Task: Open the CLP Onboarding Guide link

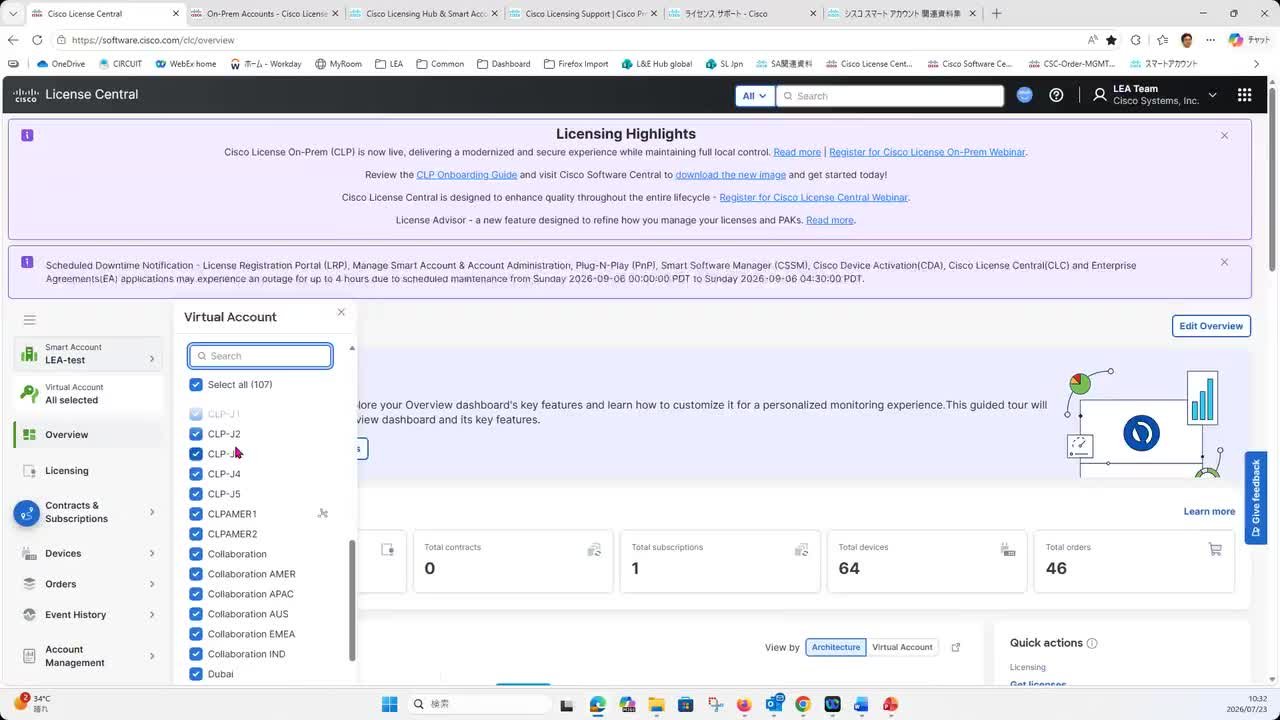Action: pyautogui.click(x=467, y=175)
